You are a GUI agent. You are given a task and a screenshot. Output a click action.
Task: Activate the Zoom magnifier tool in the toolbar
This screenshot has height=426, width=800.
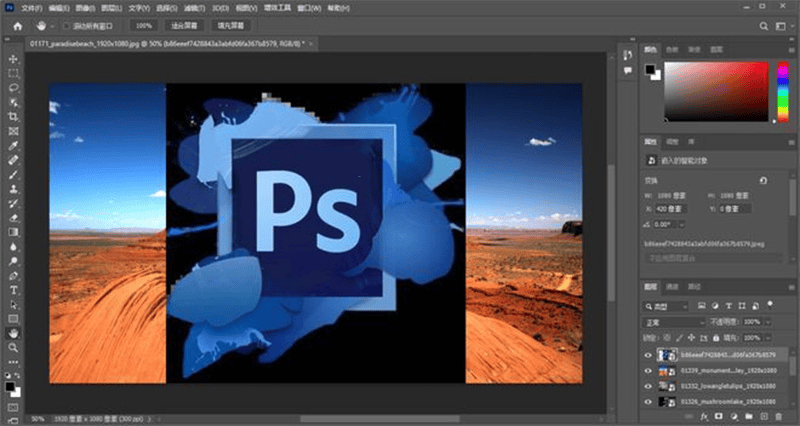(x=13, y=348)
